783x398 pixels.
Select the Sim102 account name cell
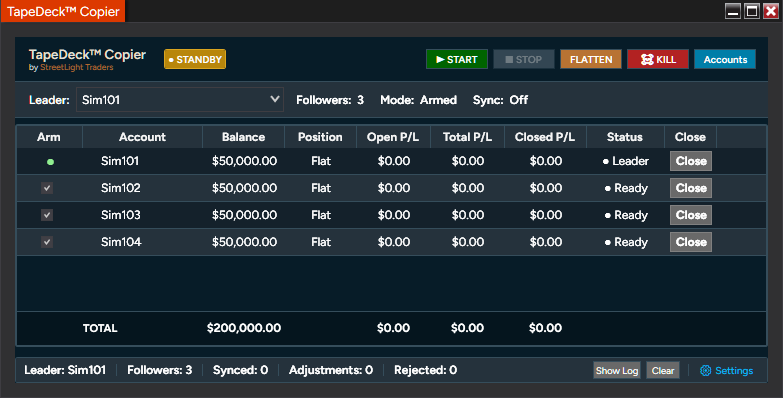tap(121, 188)
